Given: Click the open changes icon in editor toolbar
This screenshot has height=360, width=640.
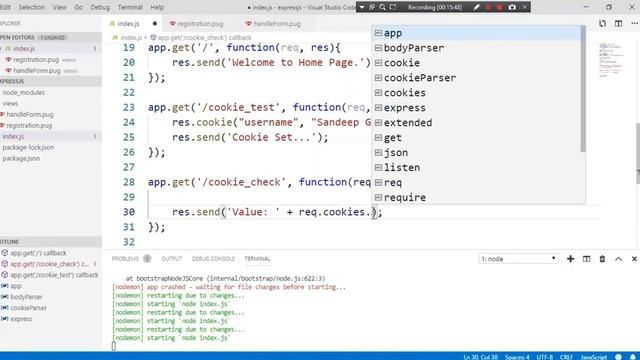Looking at the screenshot, I should pyautogui.click(x=602, y=24).
